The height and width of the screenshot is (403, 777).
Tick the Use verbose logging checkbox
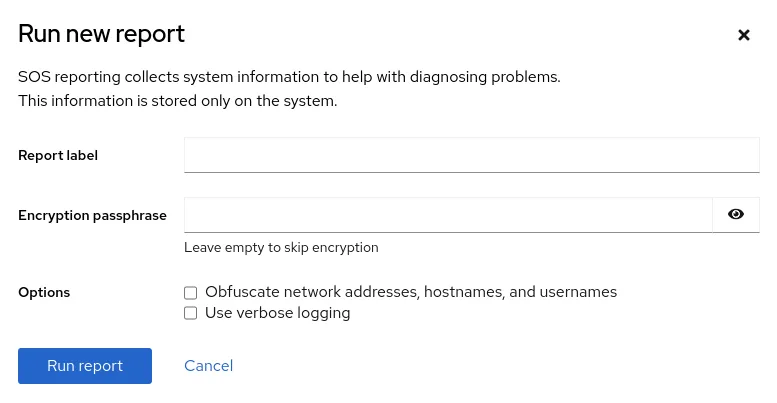191,313
